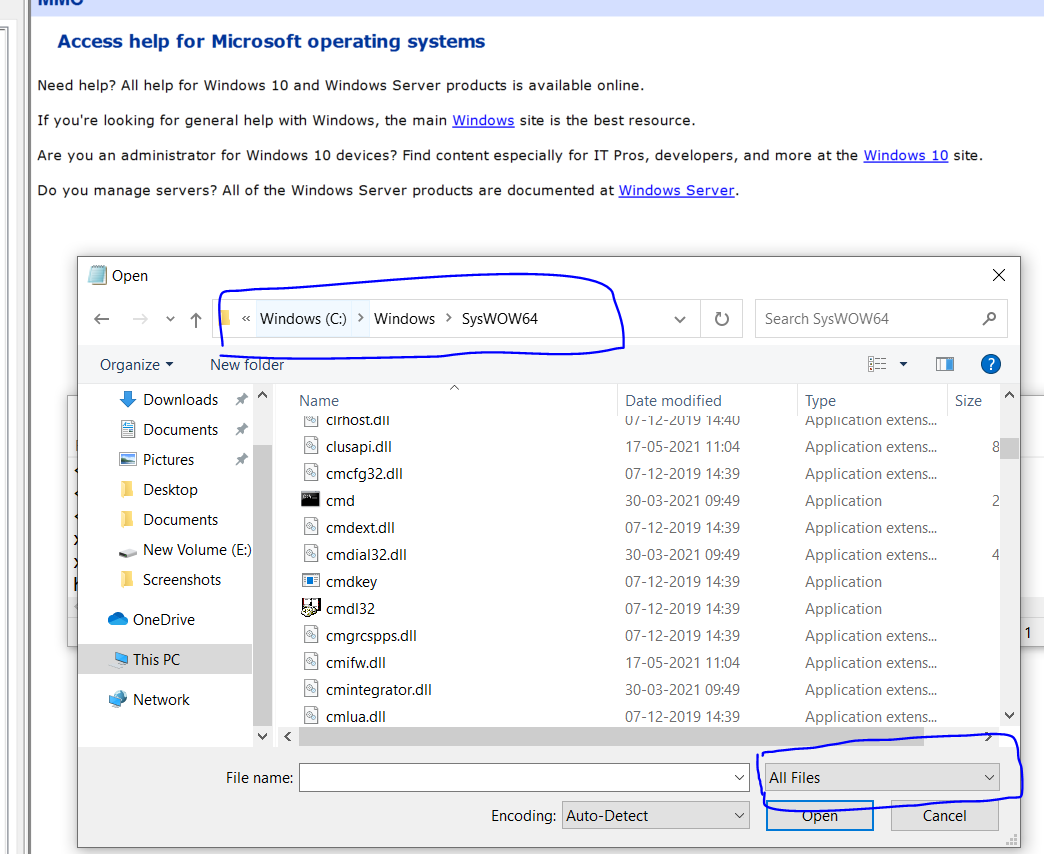
Task: Create a New folder
Action: pyautogui.click(x=247, y=365)
